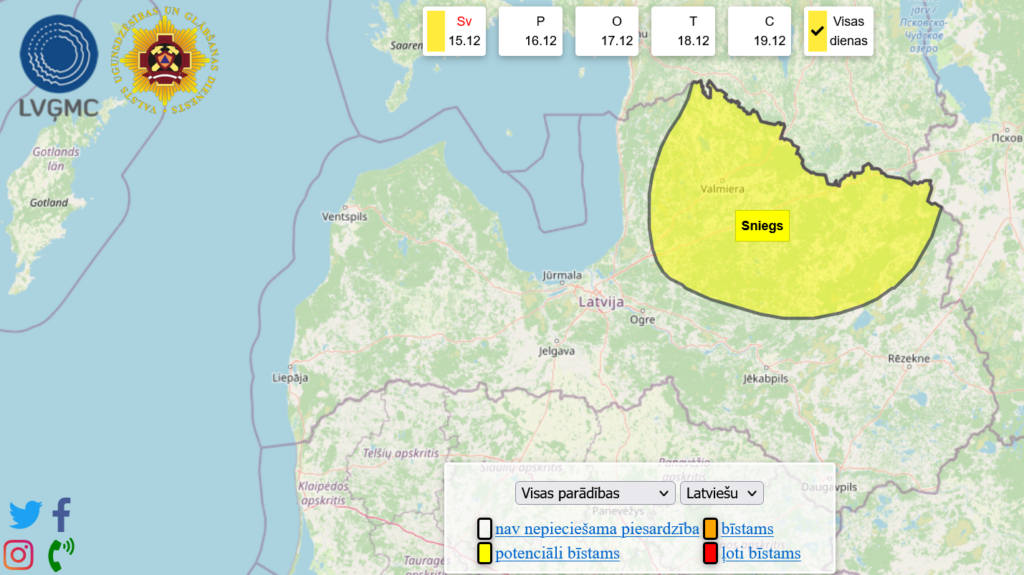Open the Instagram page icon
The image size is (1024, 575).
coord(18,553)
